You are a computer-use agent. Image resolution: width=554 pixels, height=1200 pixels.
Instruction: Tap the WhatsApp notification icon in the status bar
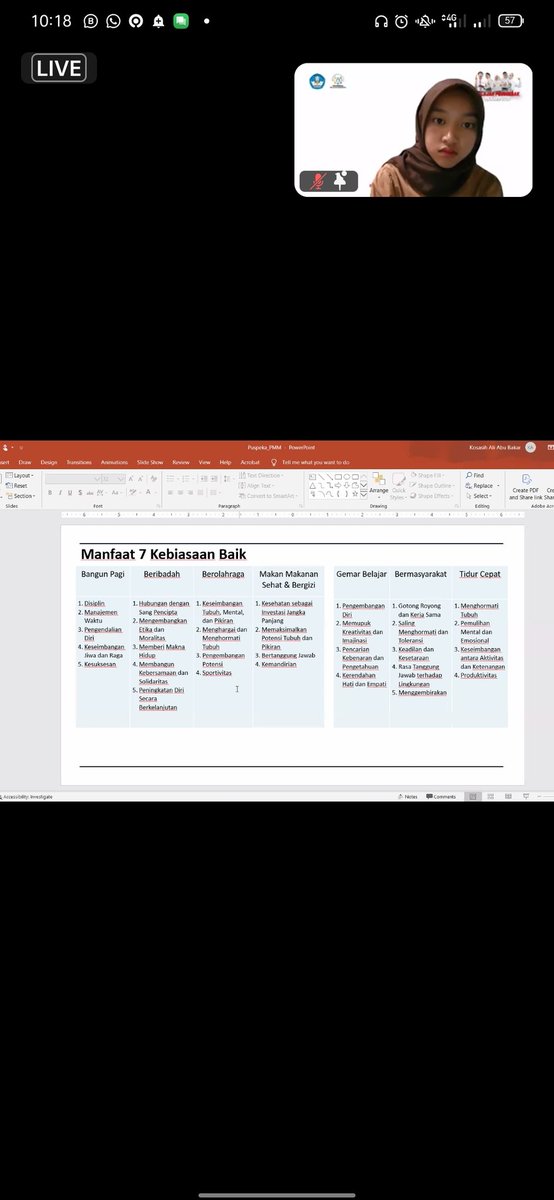click(113, 21)
